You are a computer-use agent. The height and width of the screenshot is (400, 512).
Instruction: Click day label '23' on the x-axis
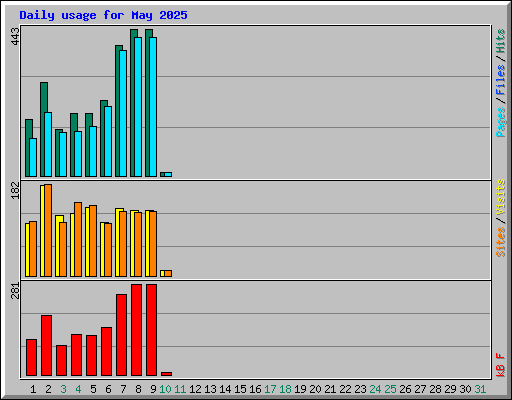[x=360, y=389]
